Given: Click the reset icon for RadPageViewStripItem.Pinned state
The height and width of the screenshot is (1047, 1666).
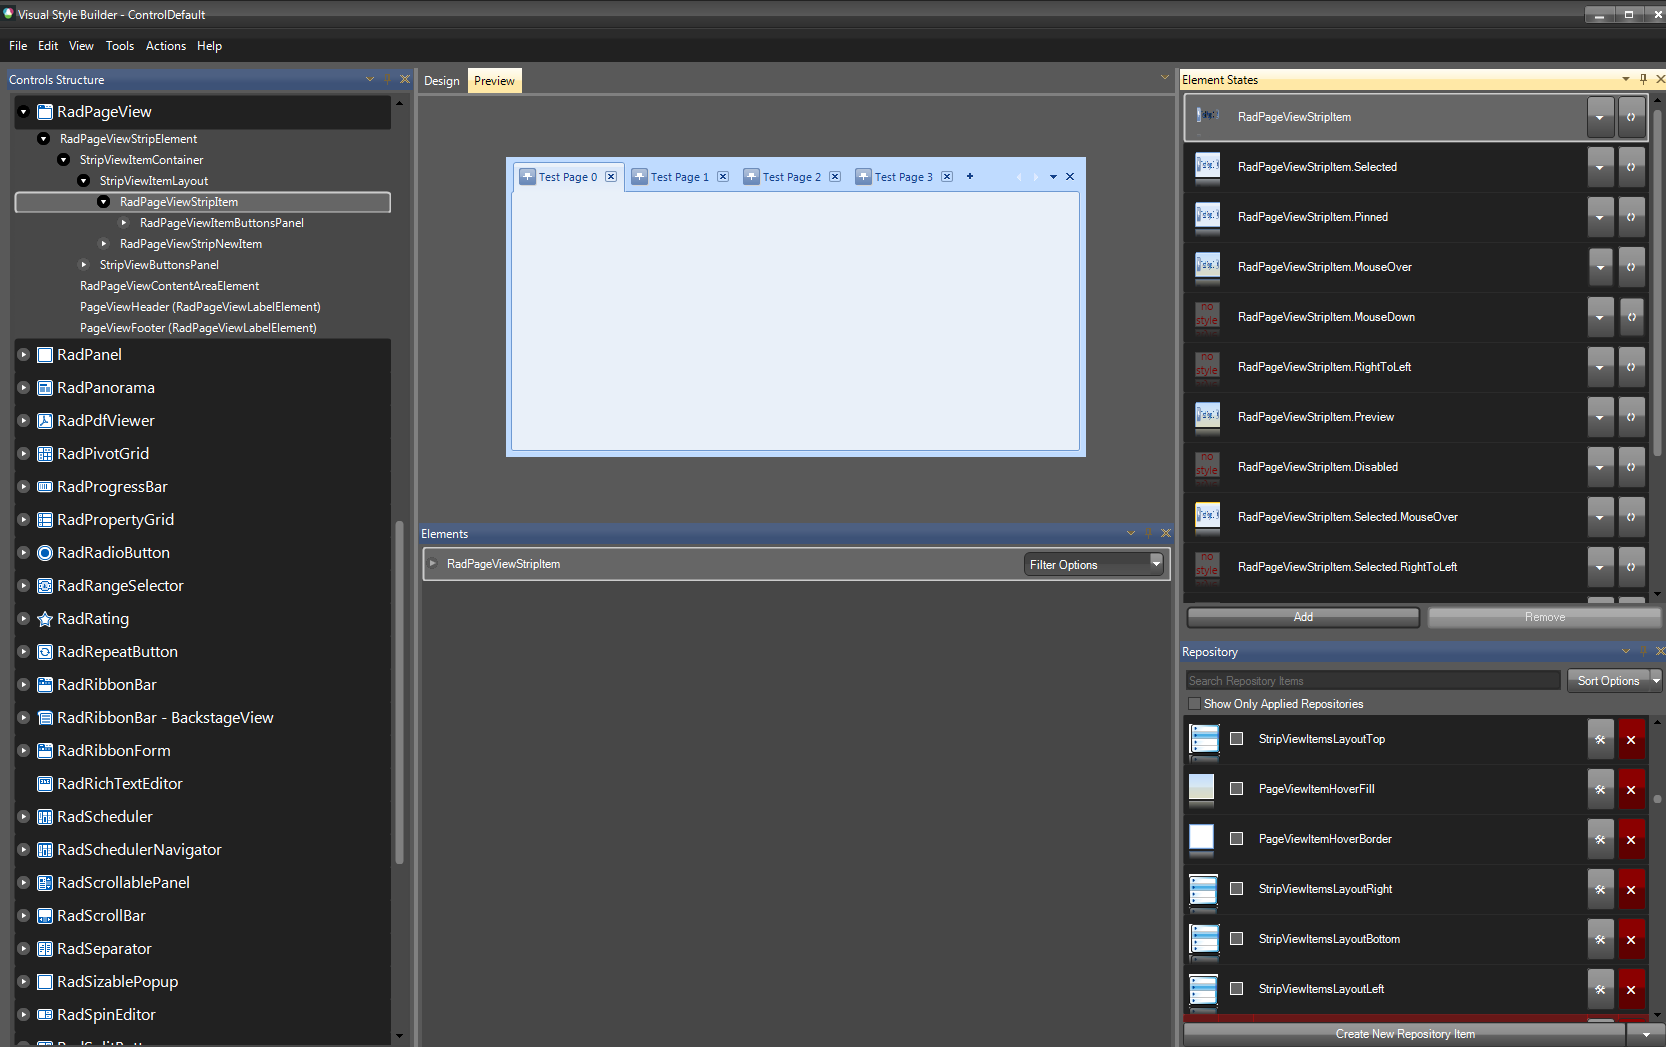Looking at the screenshot, I should [1632, 217].
